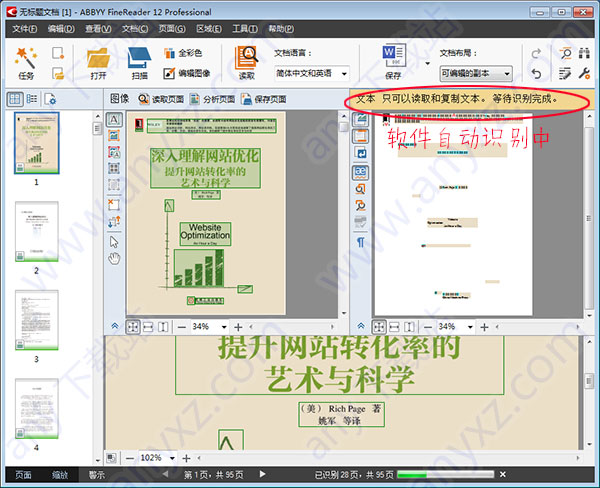This screenshot has width=600, height=488.
Task: Select the text area drawing tool
Action: tap(114, 119)
